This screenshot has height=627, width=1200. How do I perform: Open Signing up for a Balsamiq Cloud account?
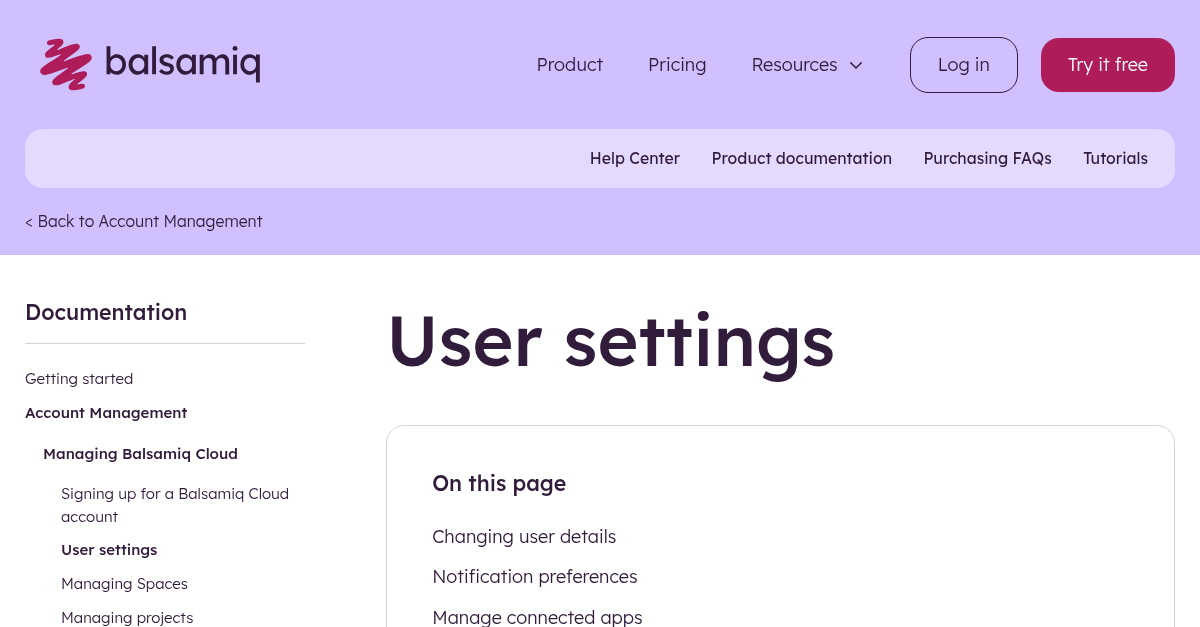[x=174, y=505]
